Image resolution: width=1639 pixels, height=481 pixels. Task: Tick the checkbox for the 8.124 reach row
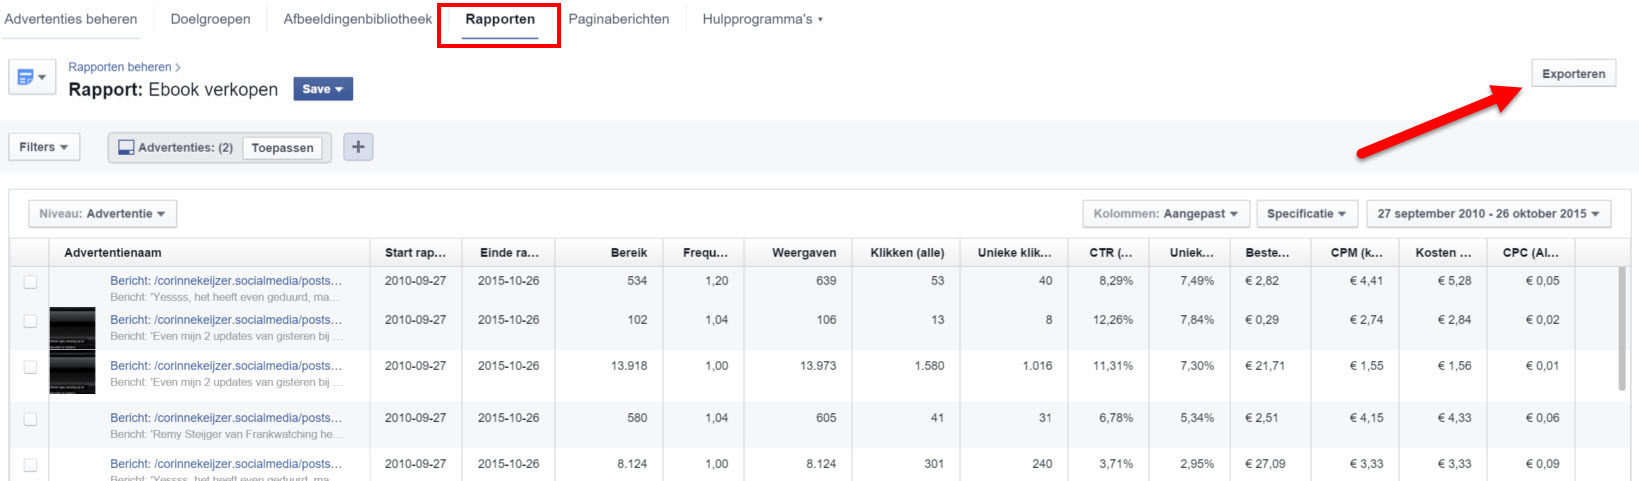click(x=30, y=465)
